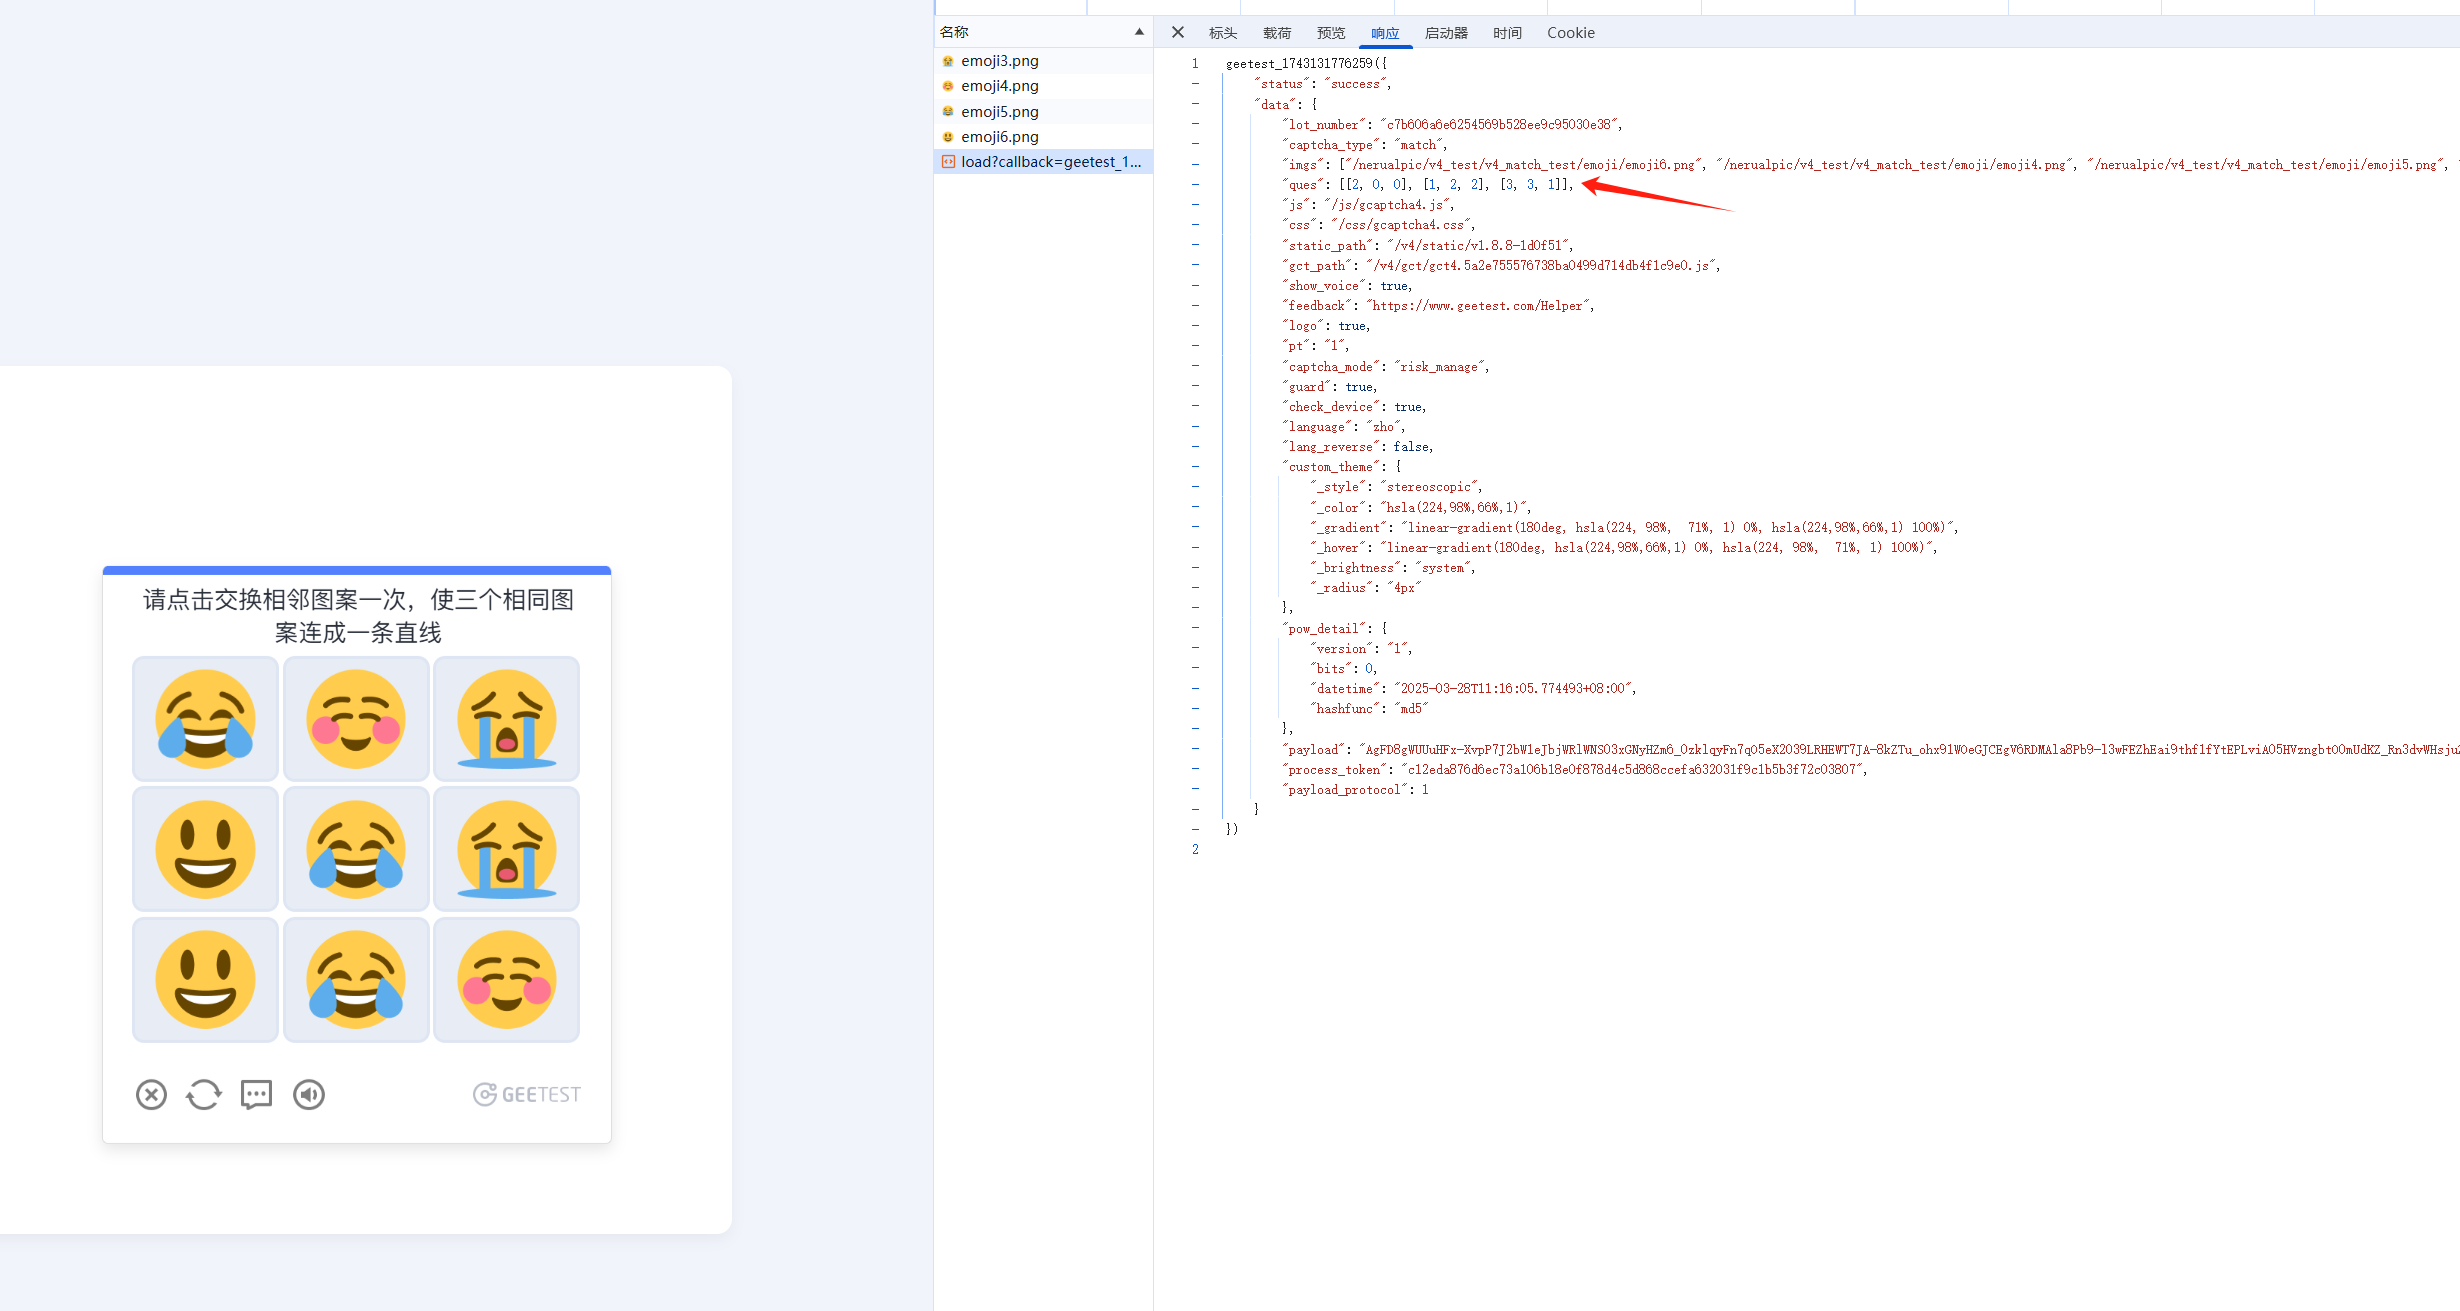Select emoji3.png request
2460x1311 pixels.
click(999, 61)
